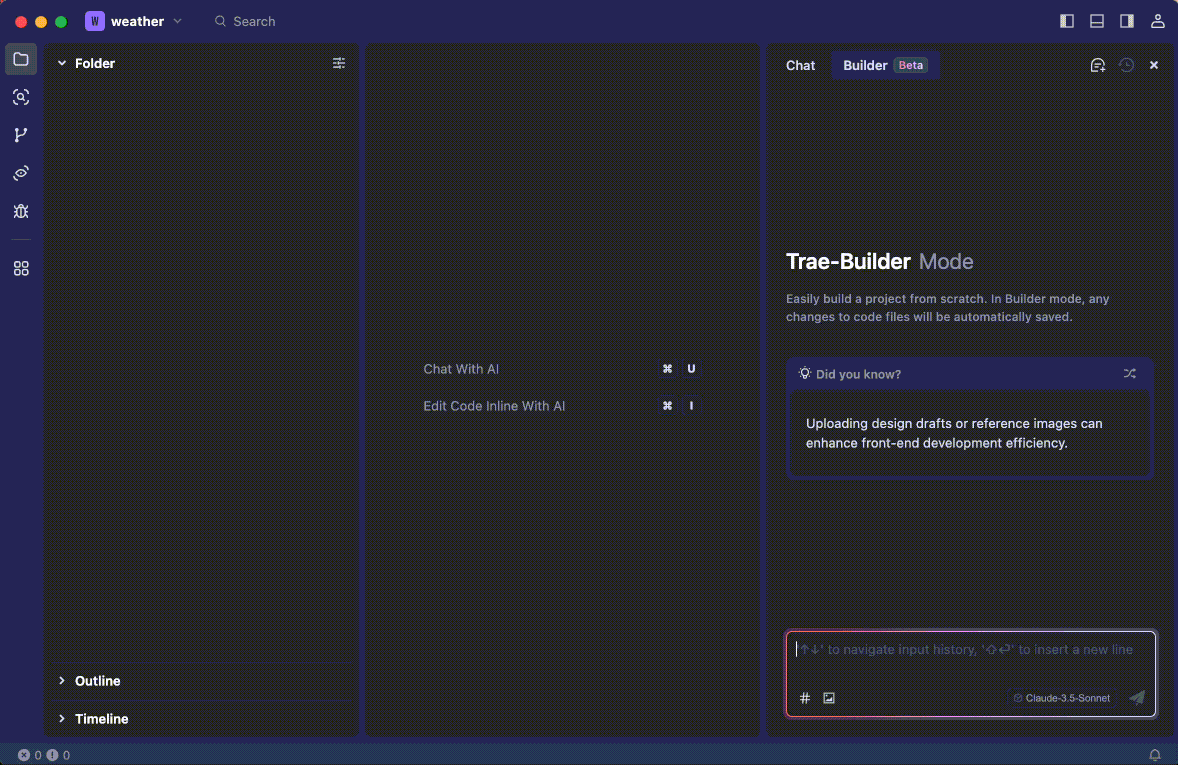Click the Trae-Builder Mode title

[x=879, y=262]
